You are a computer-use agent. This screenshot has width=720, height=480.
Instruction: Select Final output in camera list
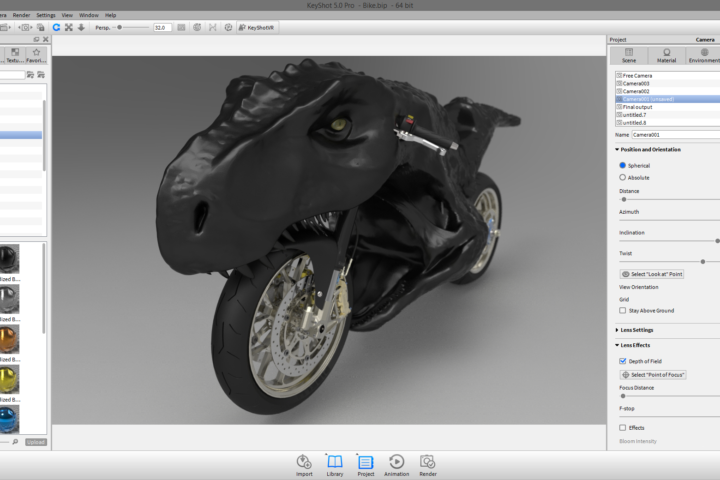[x=668, y=107]
